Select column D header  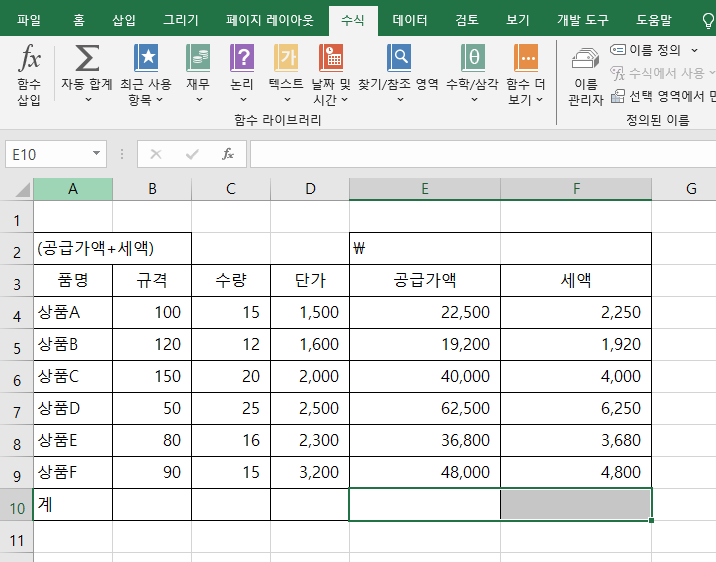pyautogui.click(x=310, y=189)
